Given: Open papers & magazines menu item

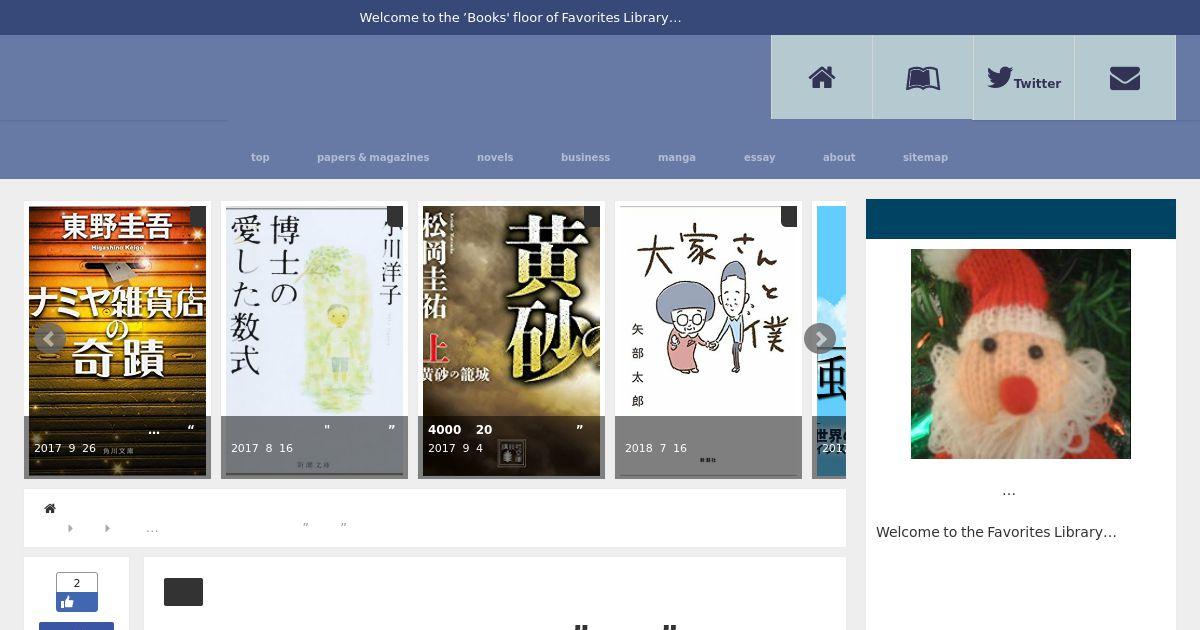Looking at the screenshot, I should [373, 157].
